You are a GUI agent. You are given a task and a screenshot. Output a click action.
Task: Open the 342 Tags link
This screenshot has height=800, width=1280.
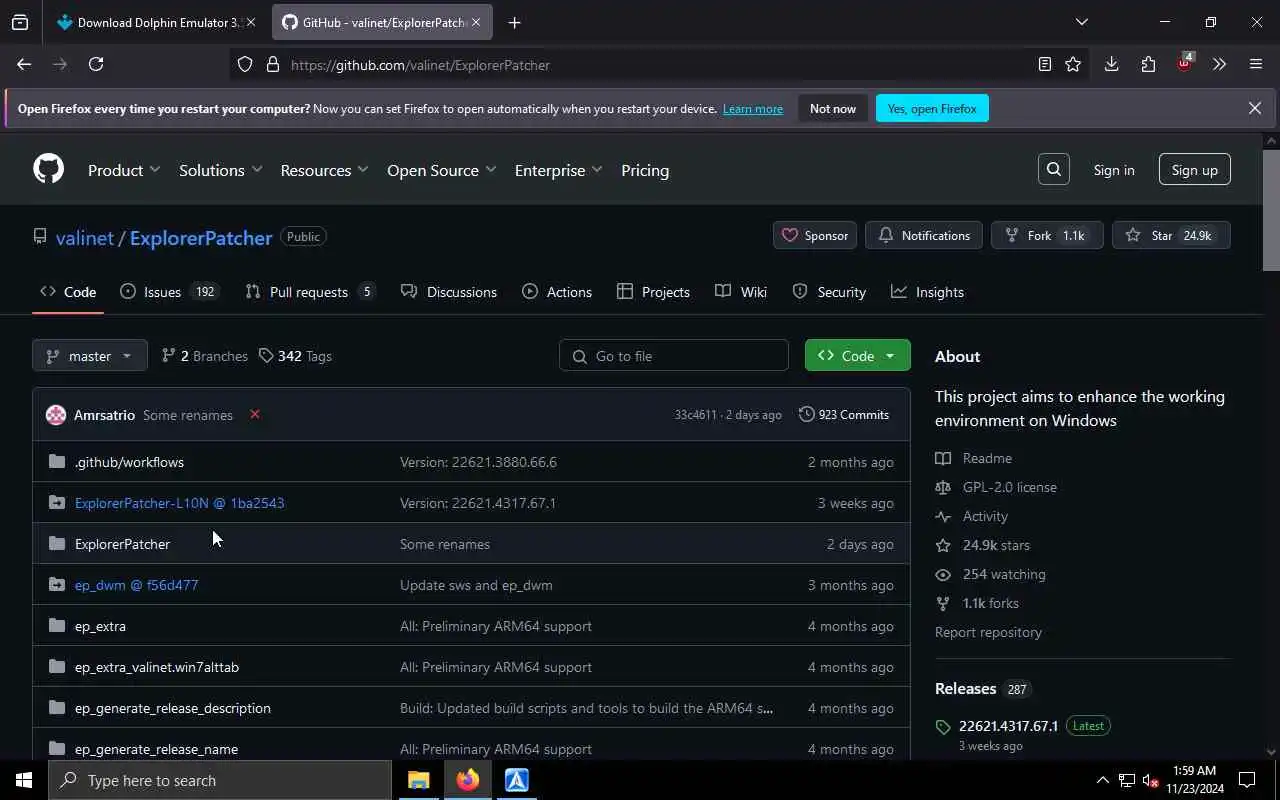(x=295, y=356)
